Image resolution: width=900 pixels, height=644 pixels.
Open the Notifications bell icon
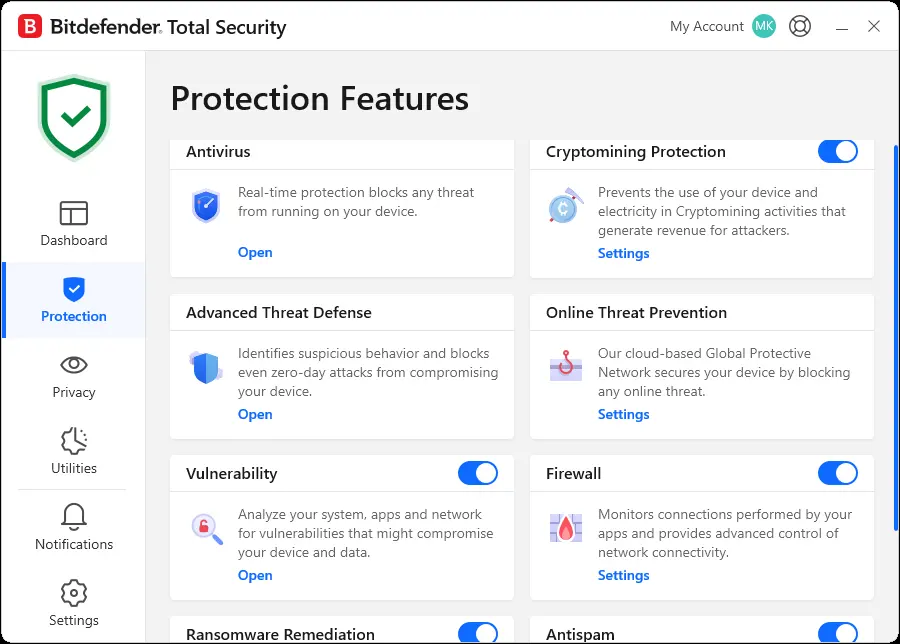click(x=73, y=517)
